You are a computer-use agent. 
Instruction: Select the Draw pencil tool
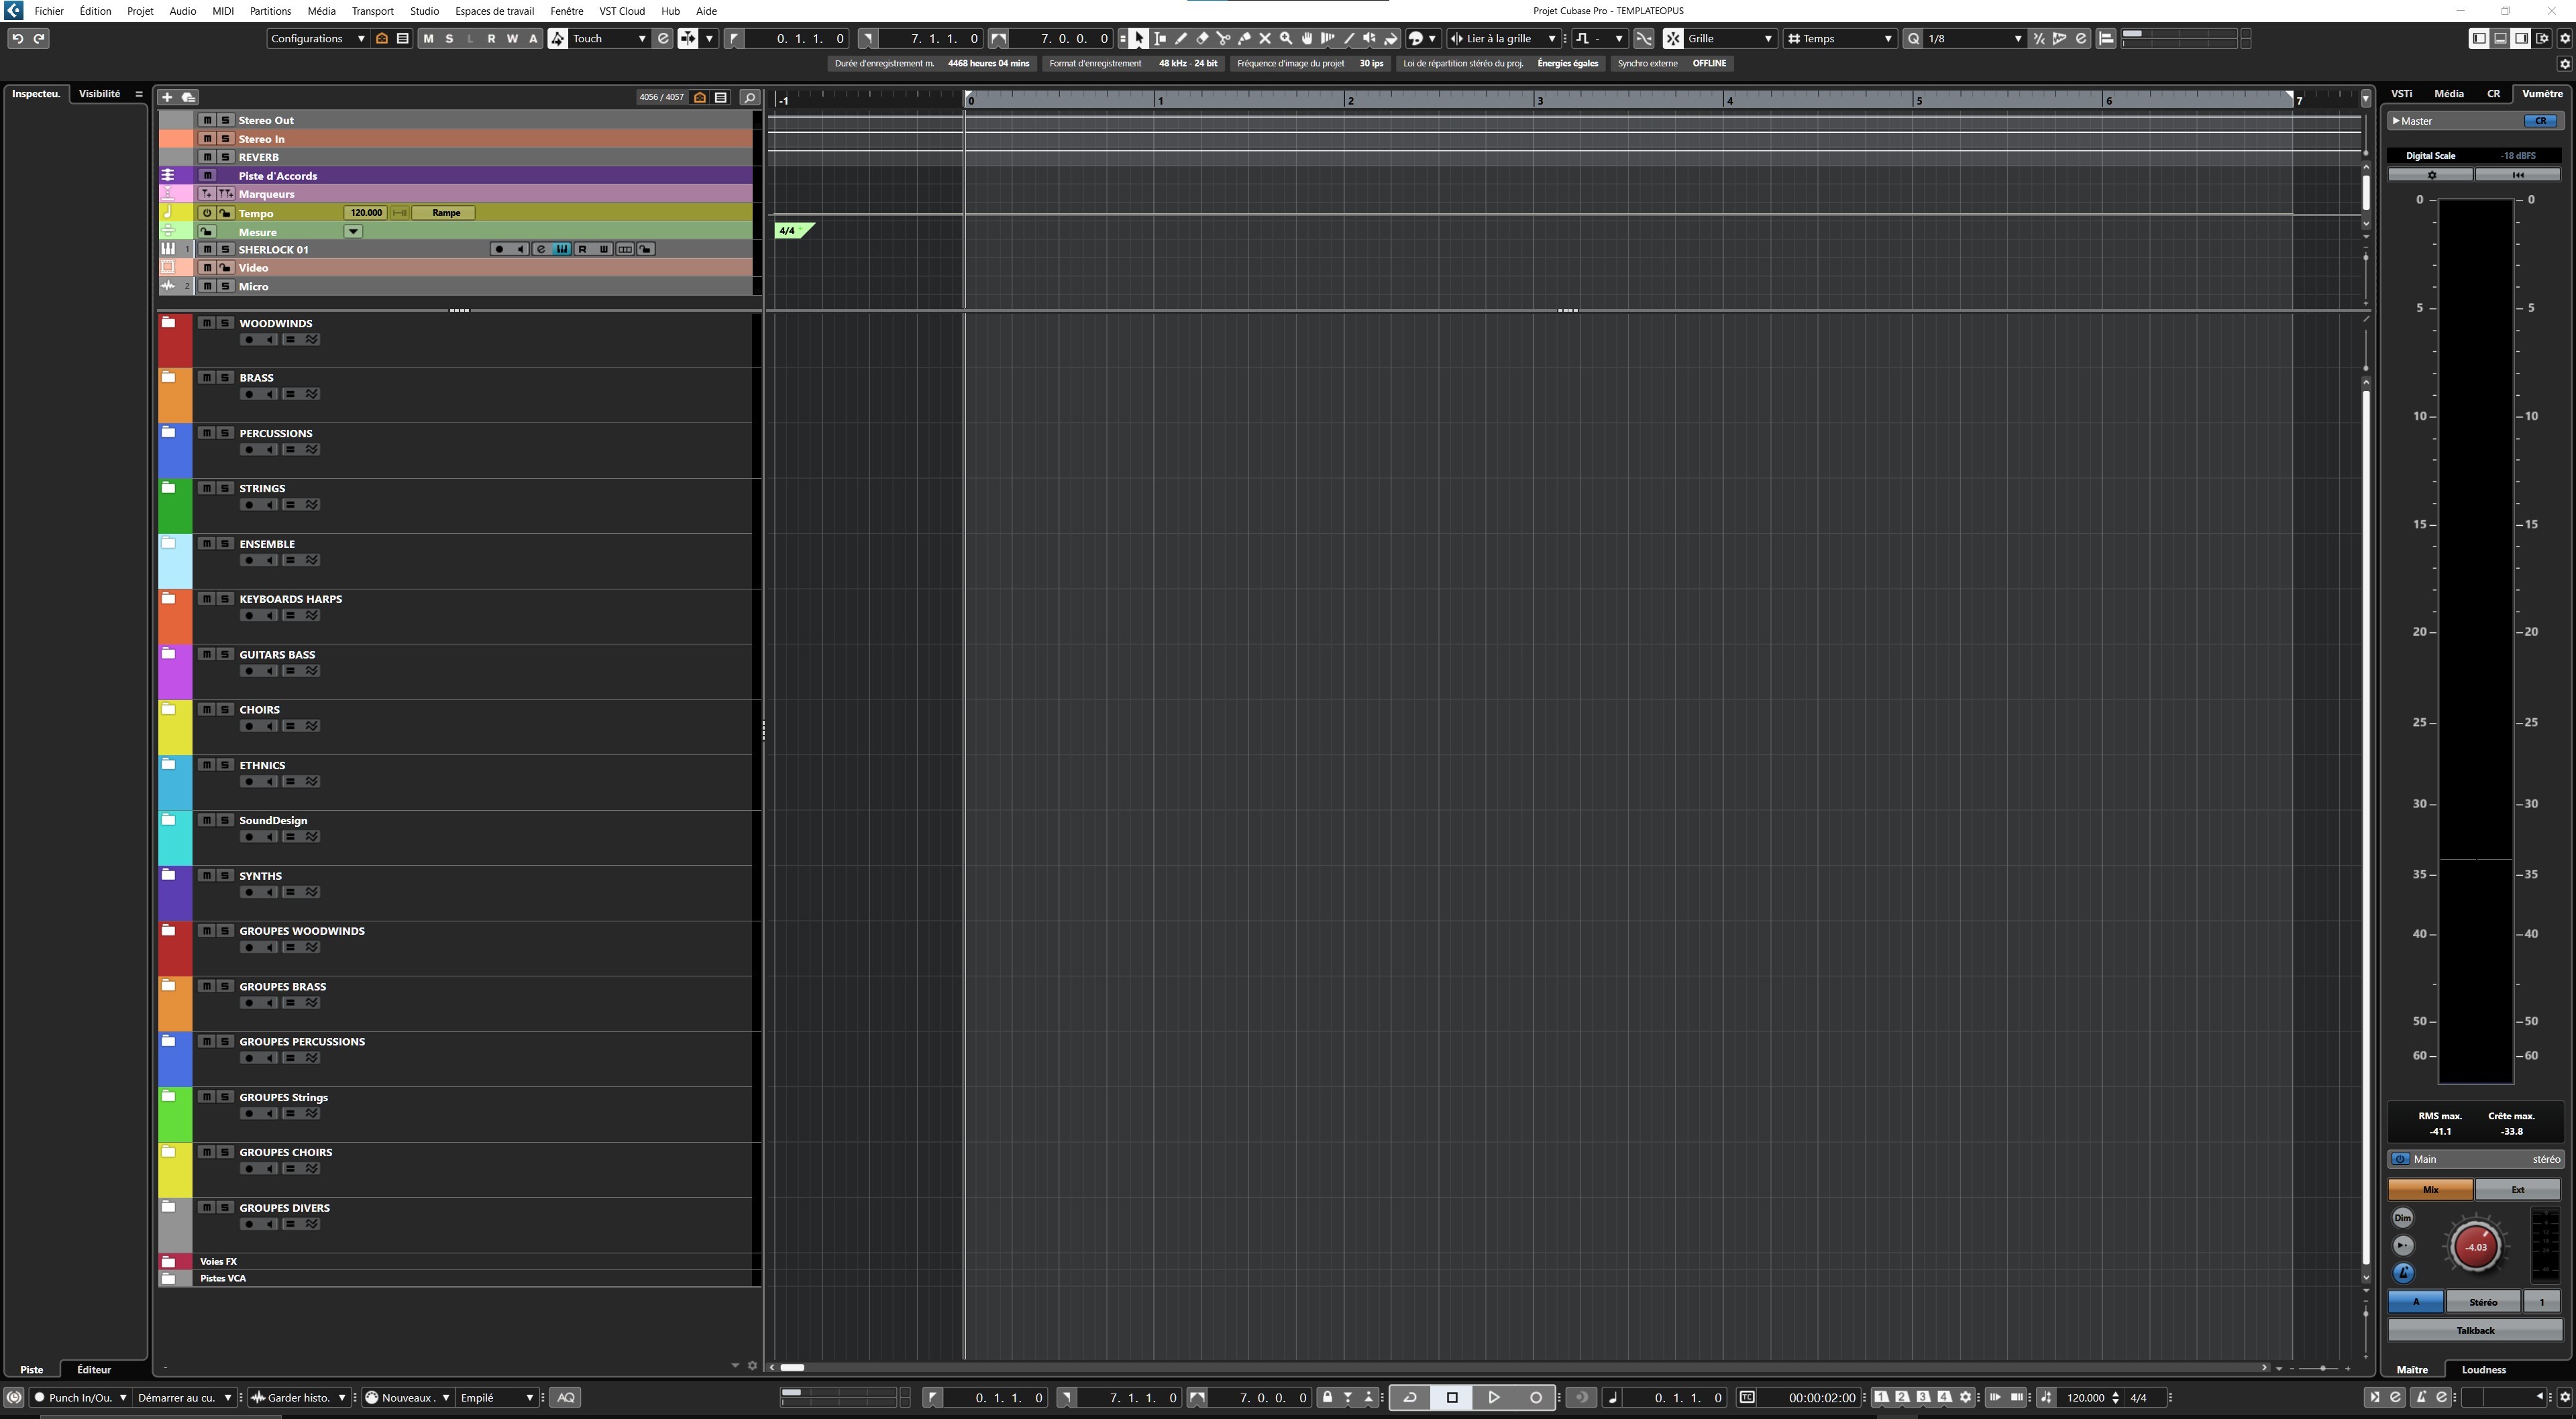[1181, 38]
